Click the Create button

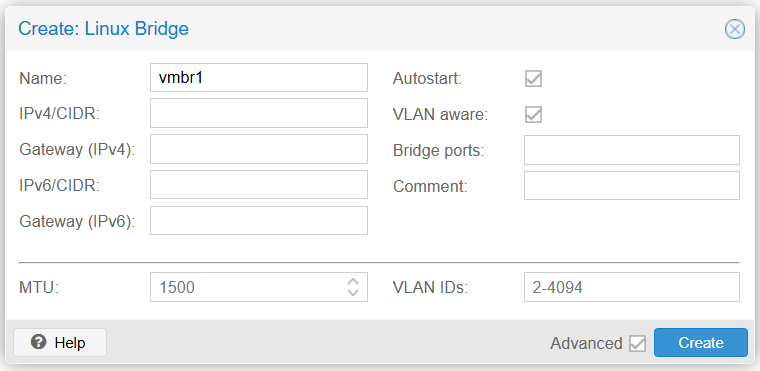tap(701, 343)
